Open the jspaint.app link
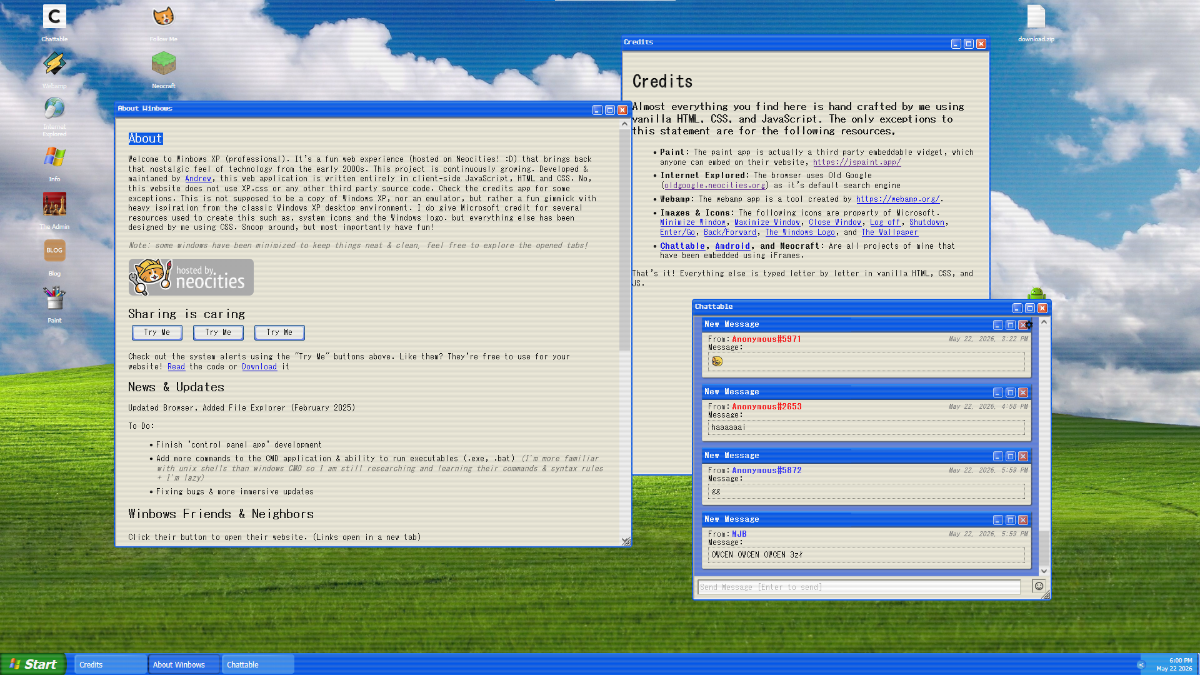This screenshot has width=1200, height=675. pos(857,162)
